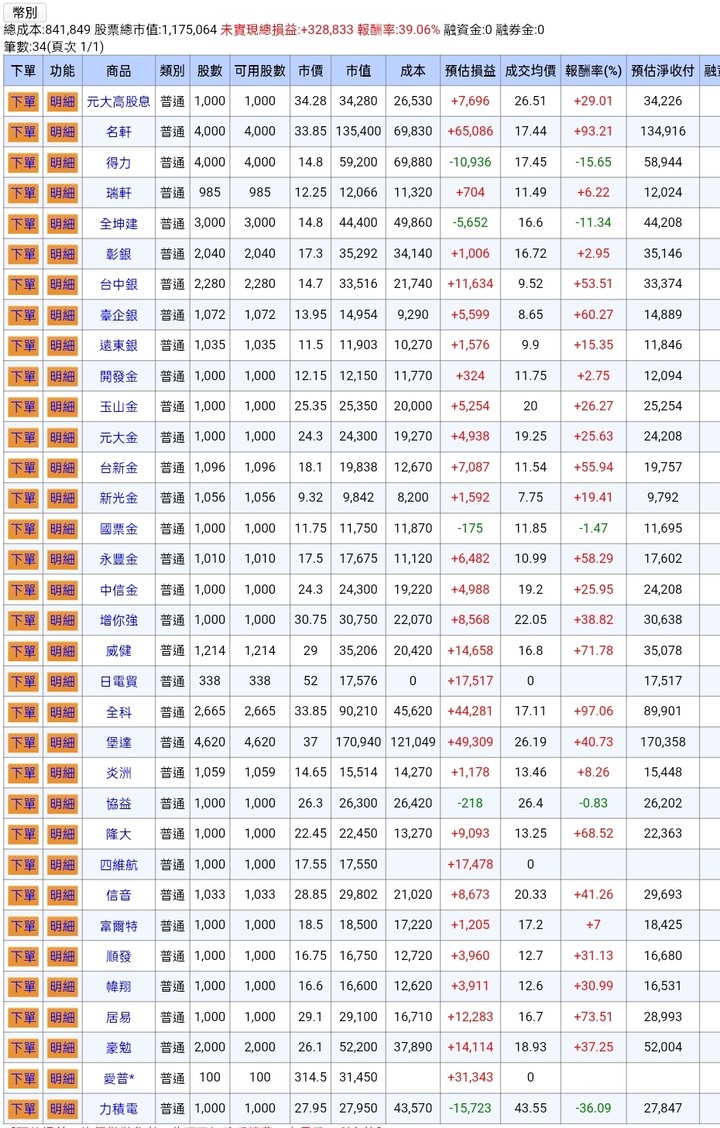Select 堡達 market value 170,940
Screen dimensions: 720x1128
point(358,742)
